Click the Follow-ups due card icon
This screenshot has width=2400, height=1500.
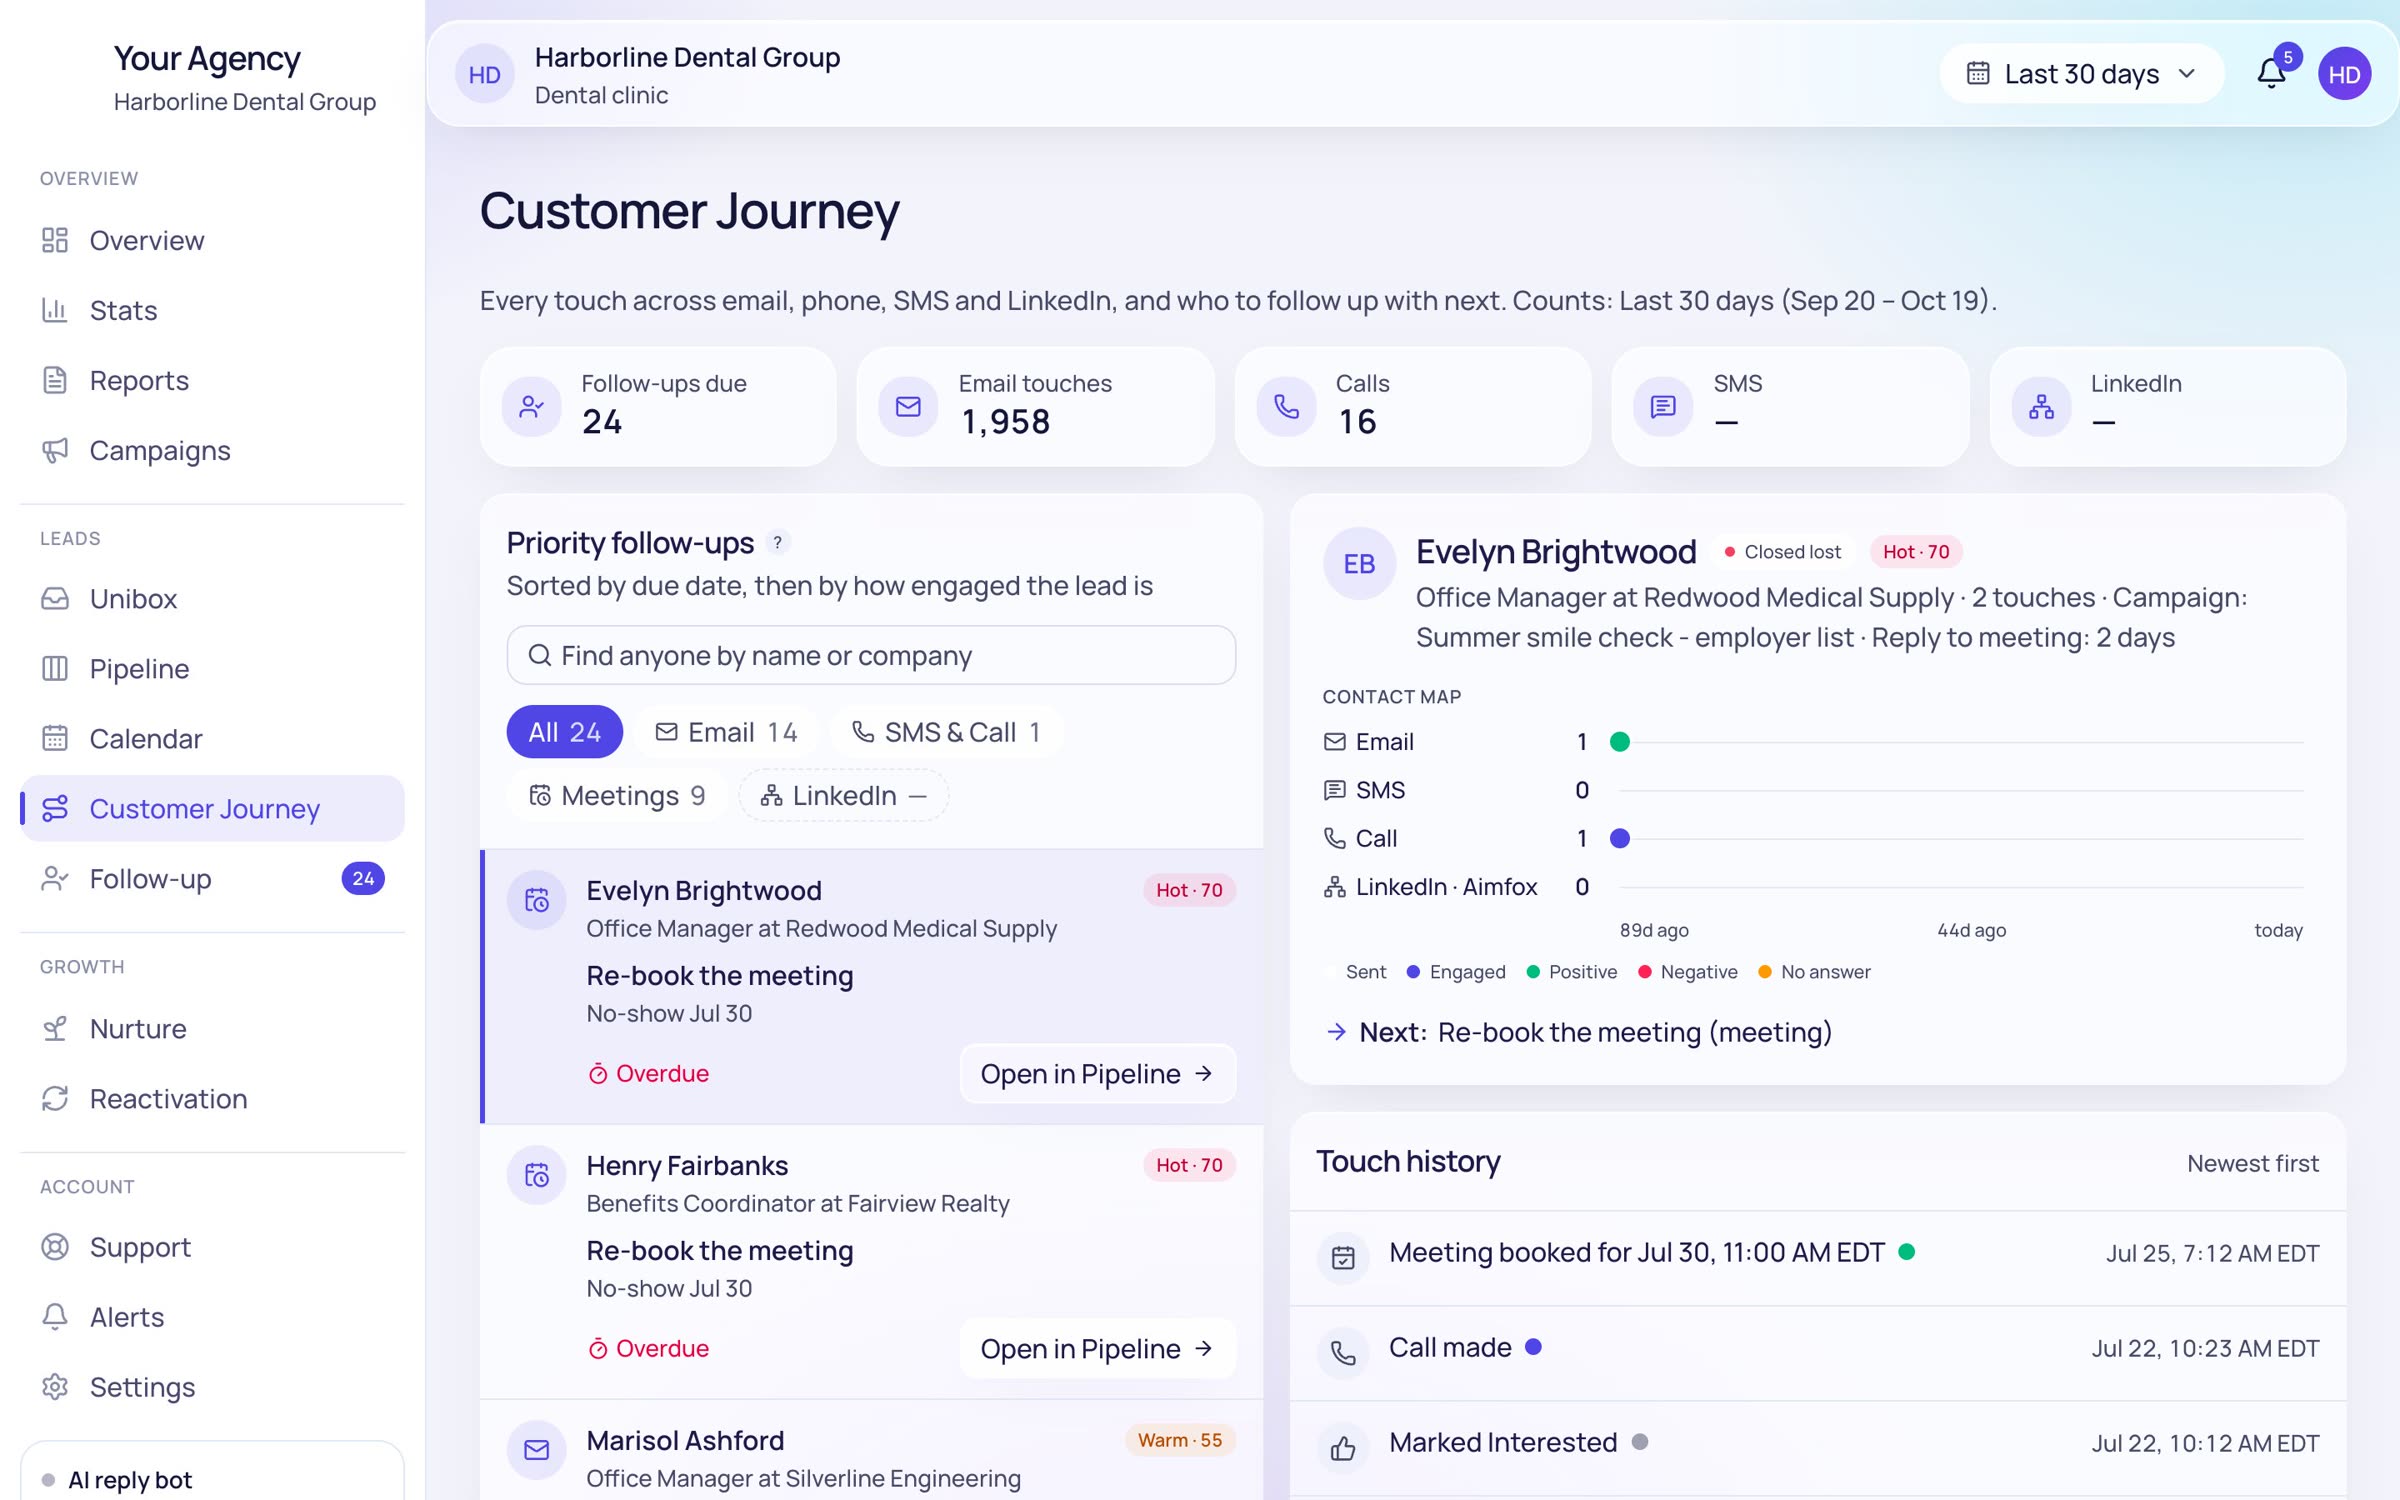[532, 407]
